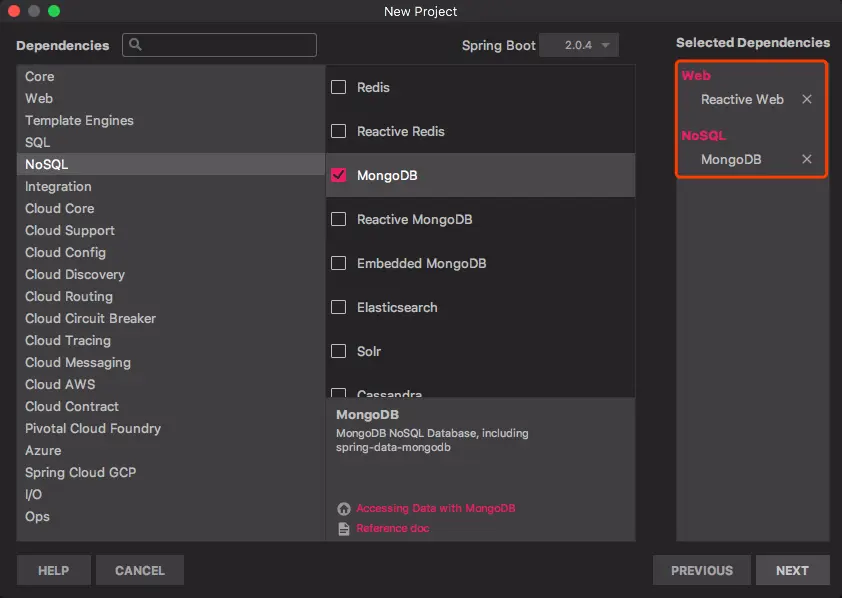The image size is (842, 598).
Task: Select the Cloud AWS category
Action: point(171,384)
